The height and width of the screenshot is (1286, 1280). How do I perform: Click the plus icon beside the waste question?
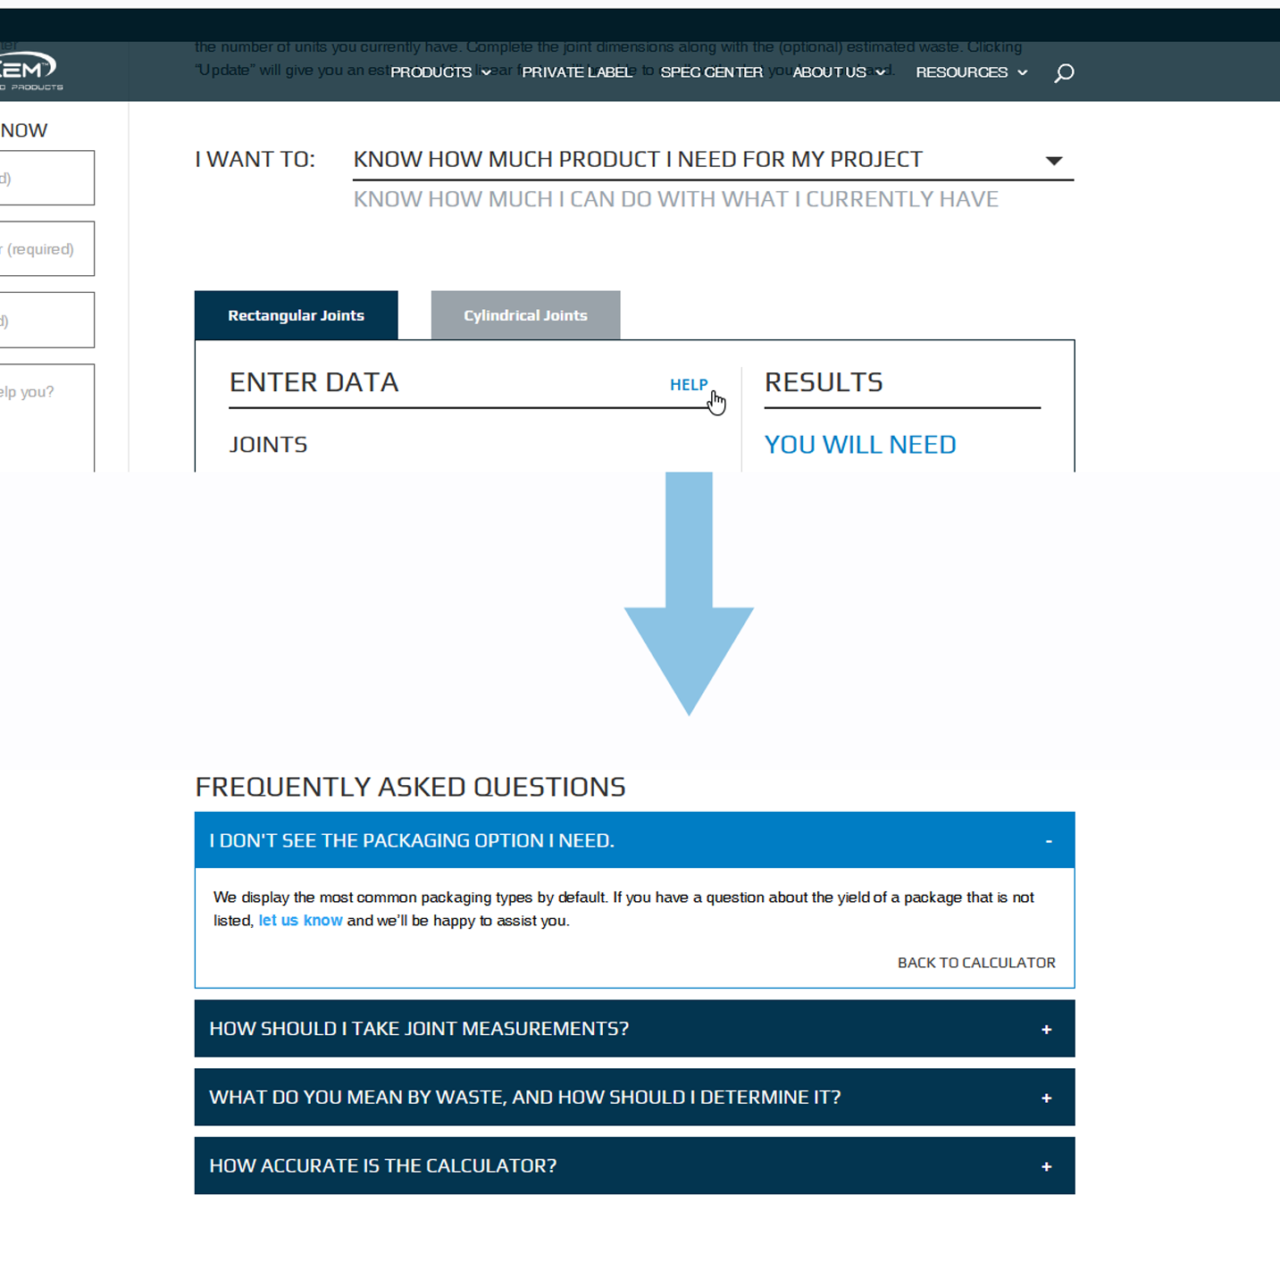(x=1046, y=1097)
